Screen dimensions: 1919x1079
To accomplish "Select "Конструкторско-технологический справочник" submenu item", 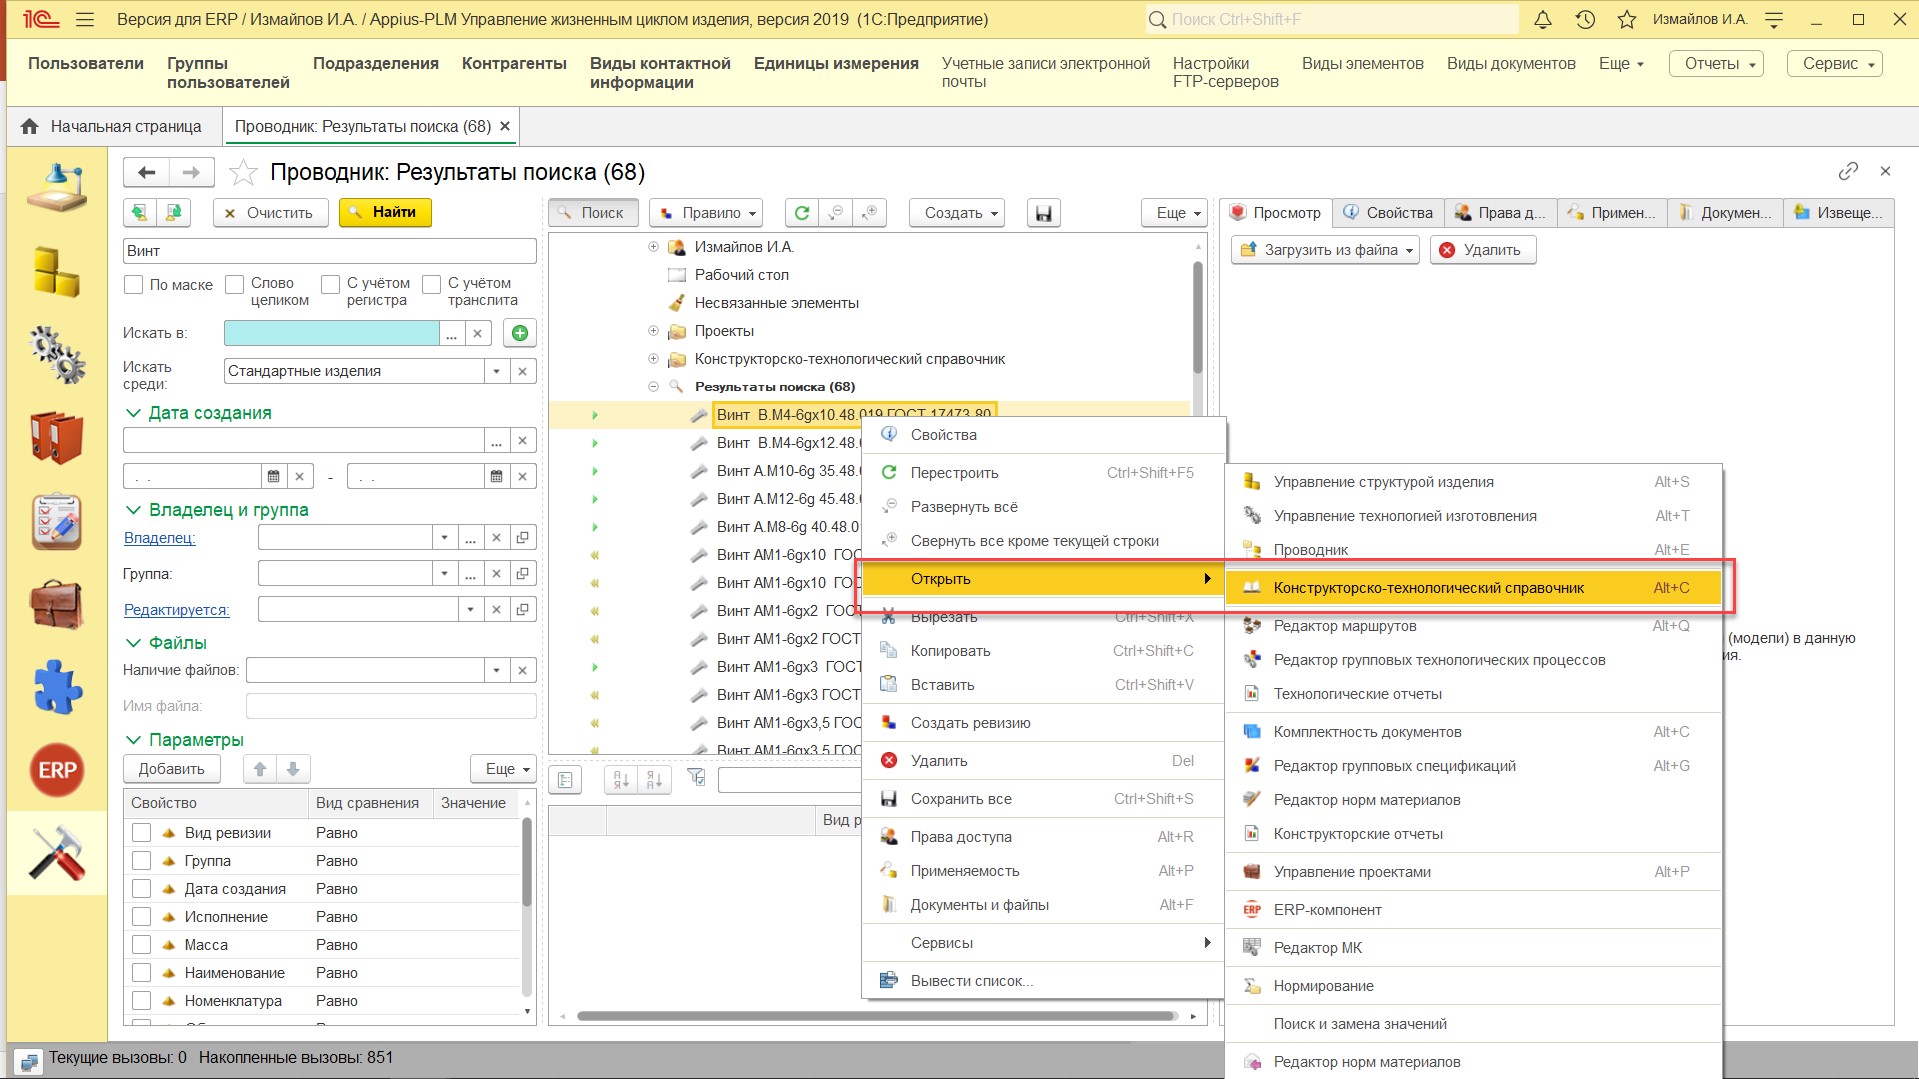I will [1428, 588].
